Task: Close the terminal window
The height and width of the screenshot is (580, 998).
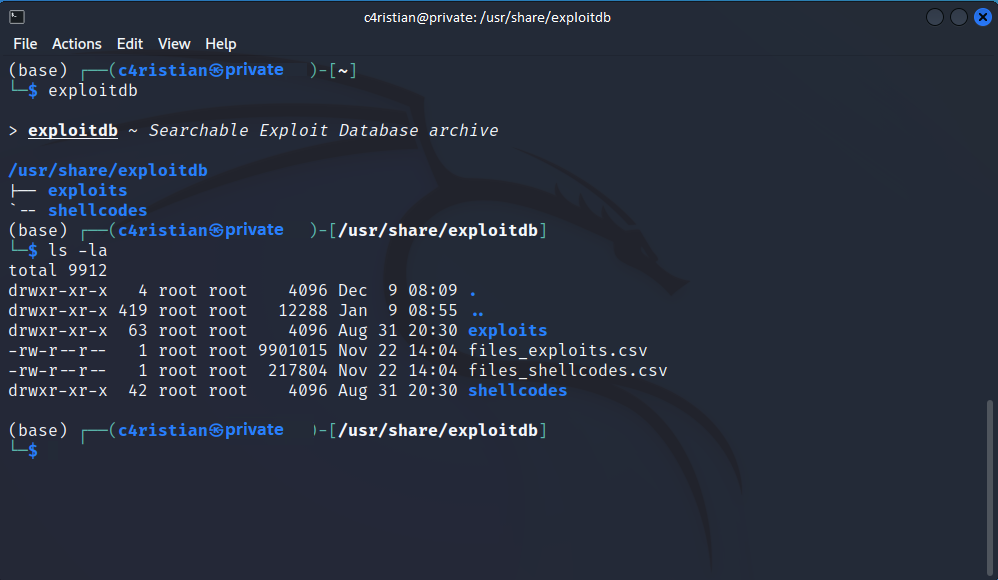Action: [982, 17]
